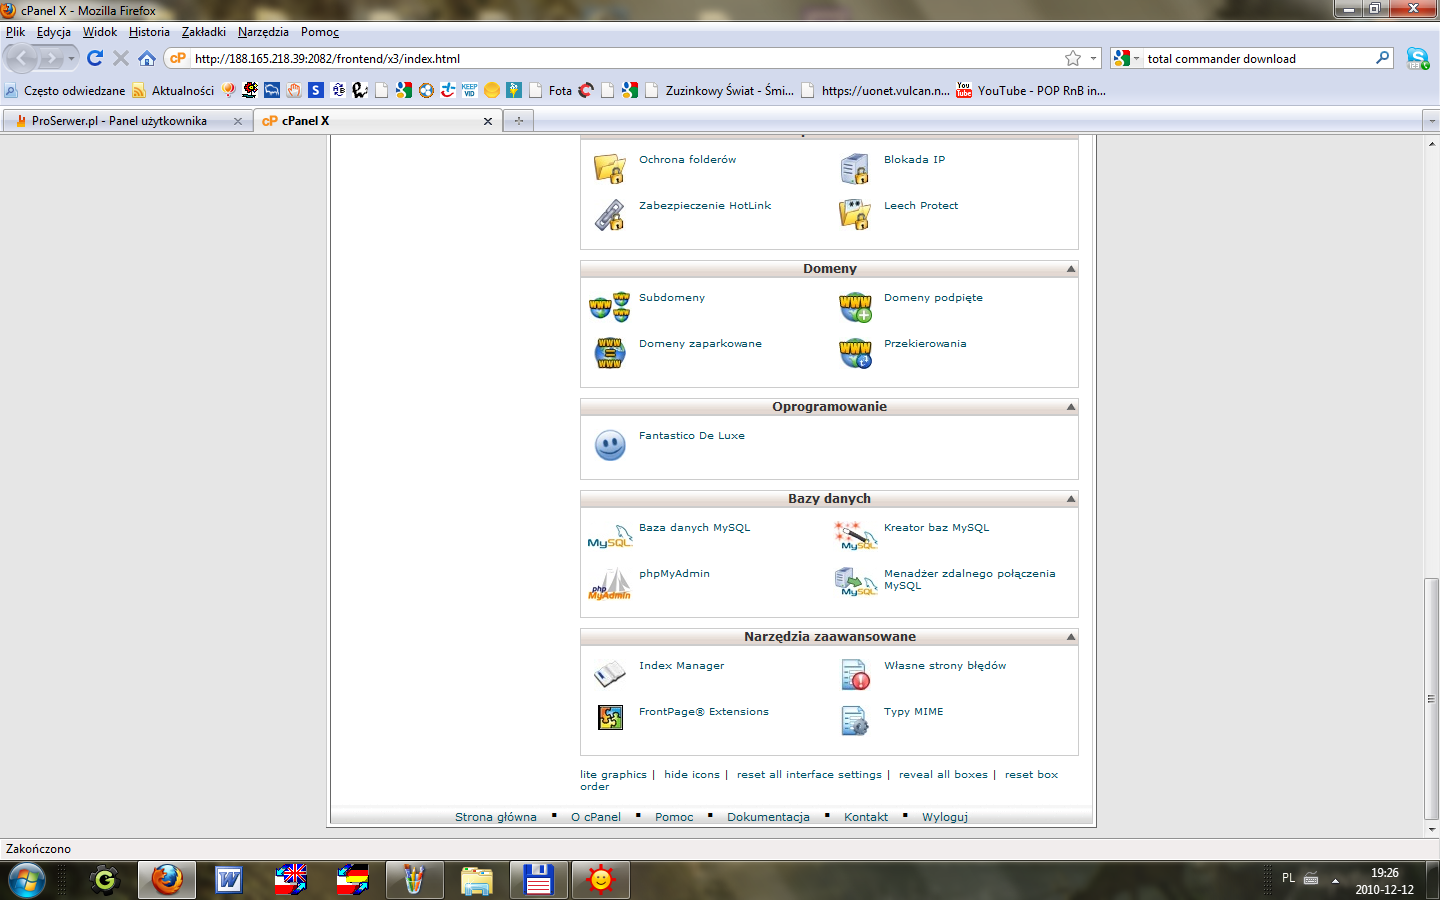
Task: Collapse the Narzędzia zaawansowane section
Action: pos(1071,637)
